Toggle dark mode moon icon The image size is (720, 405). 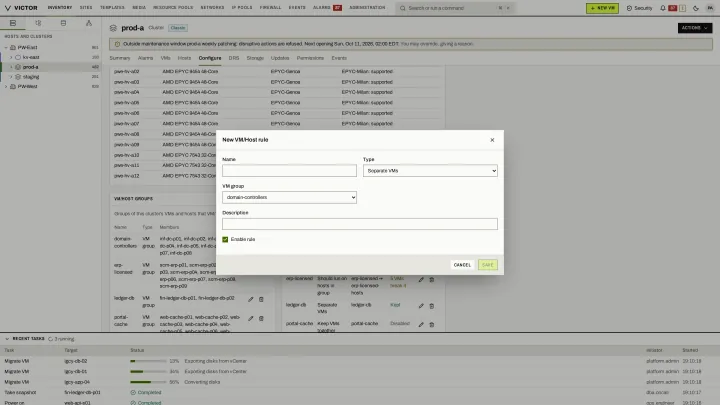(696, 8)
